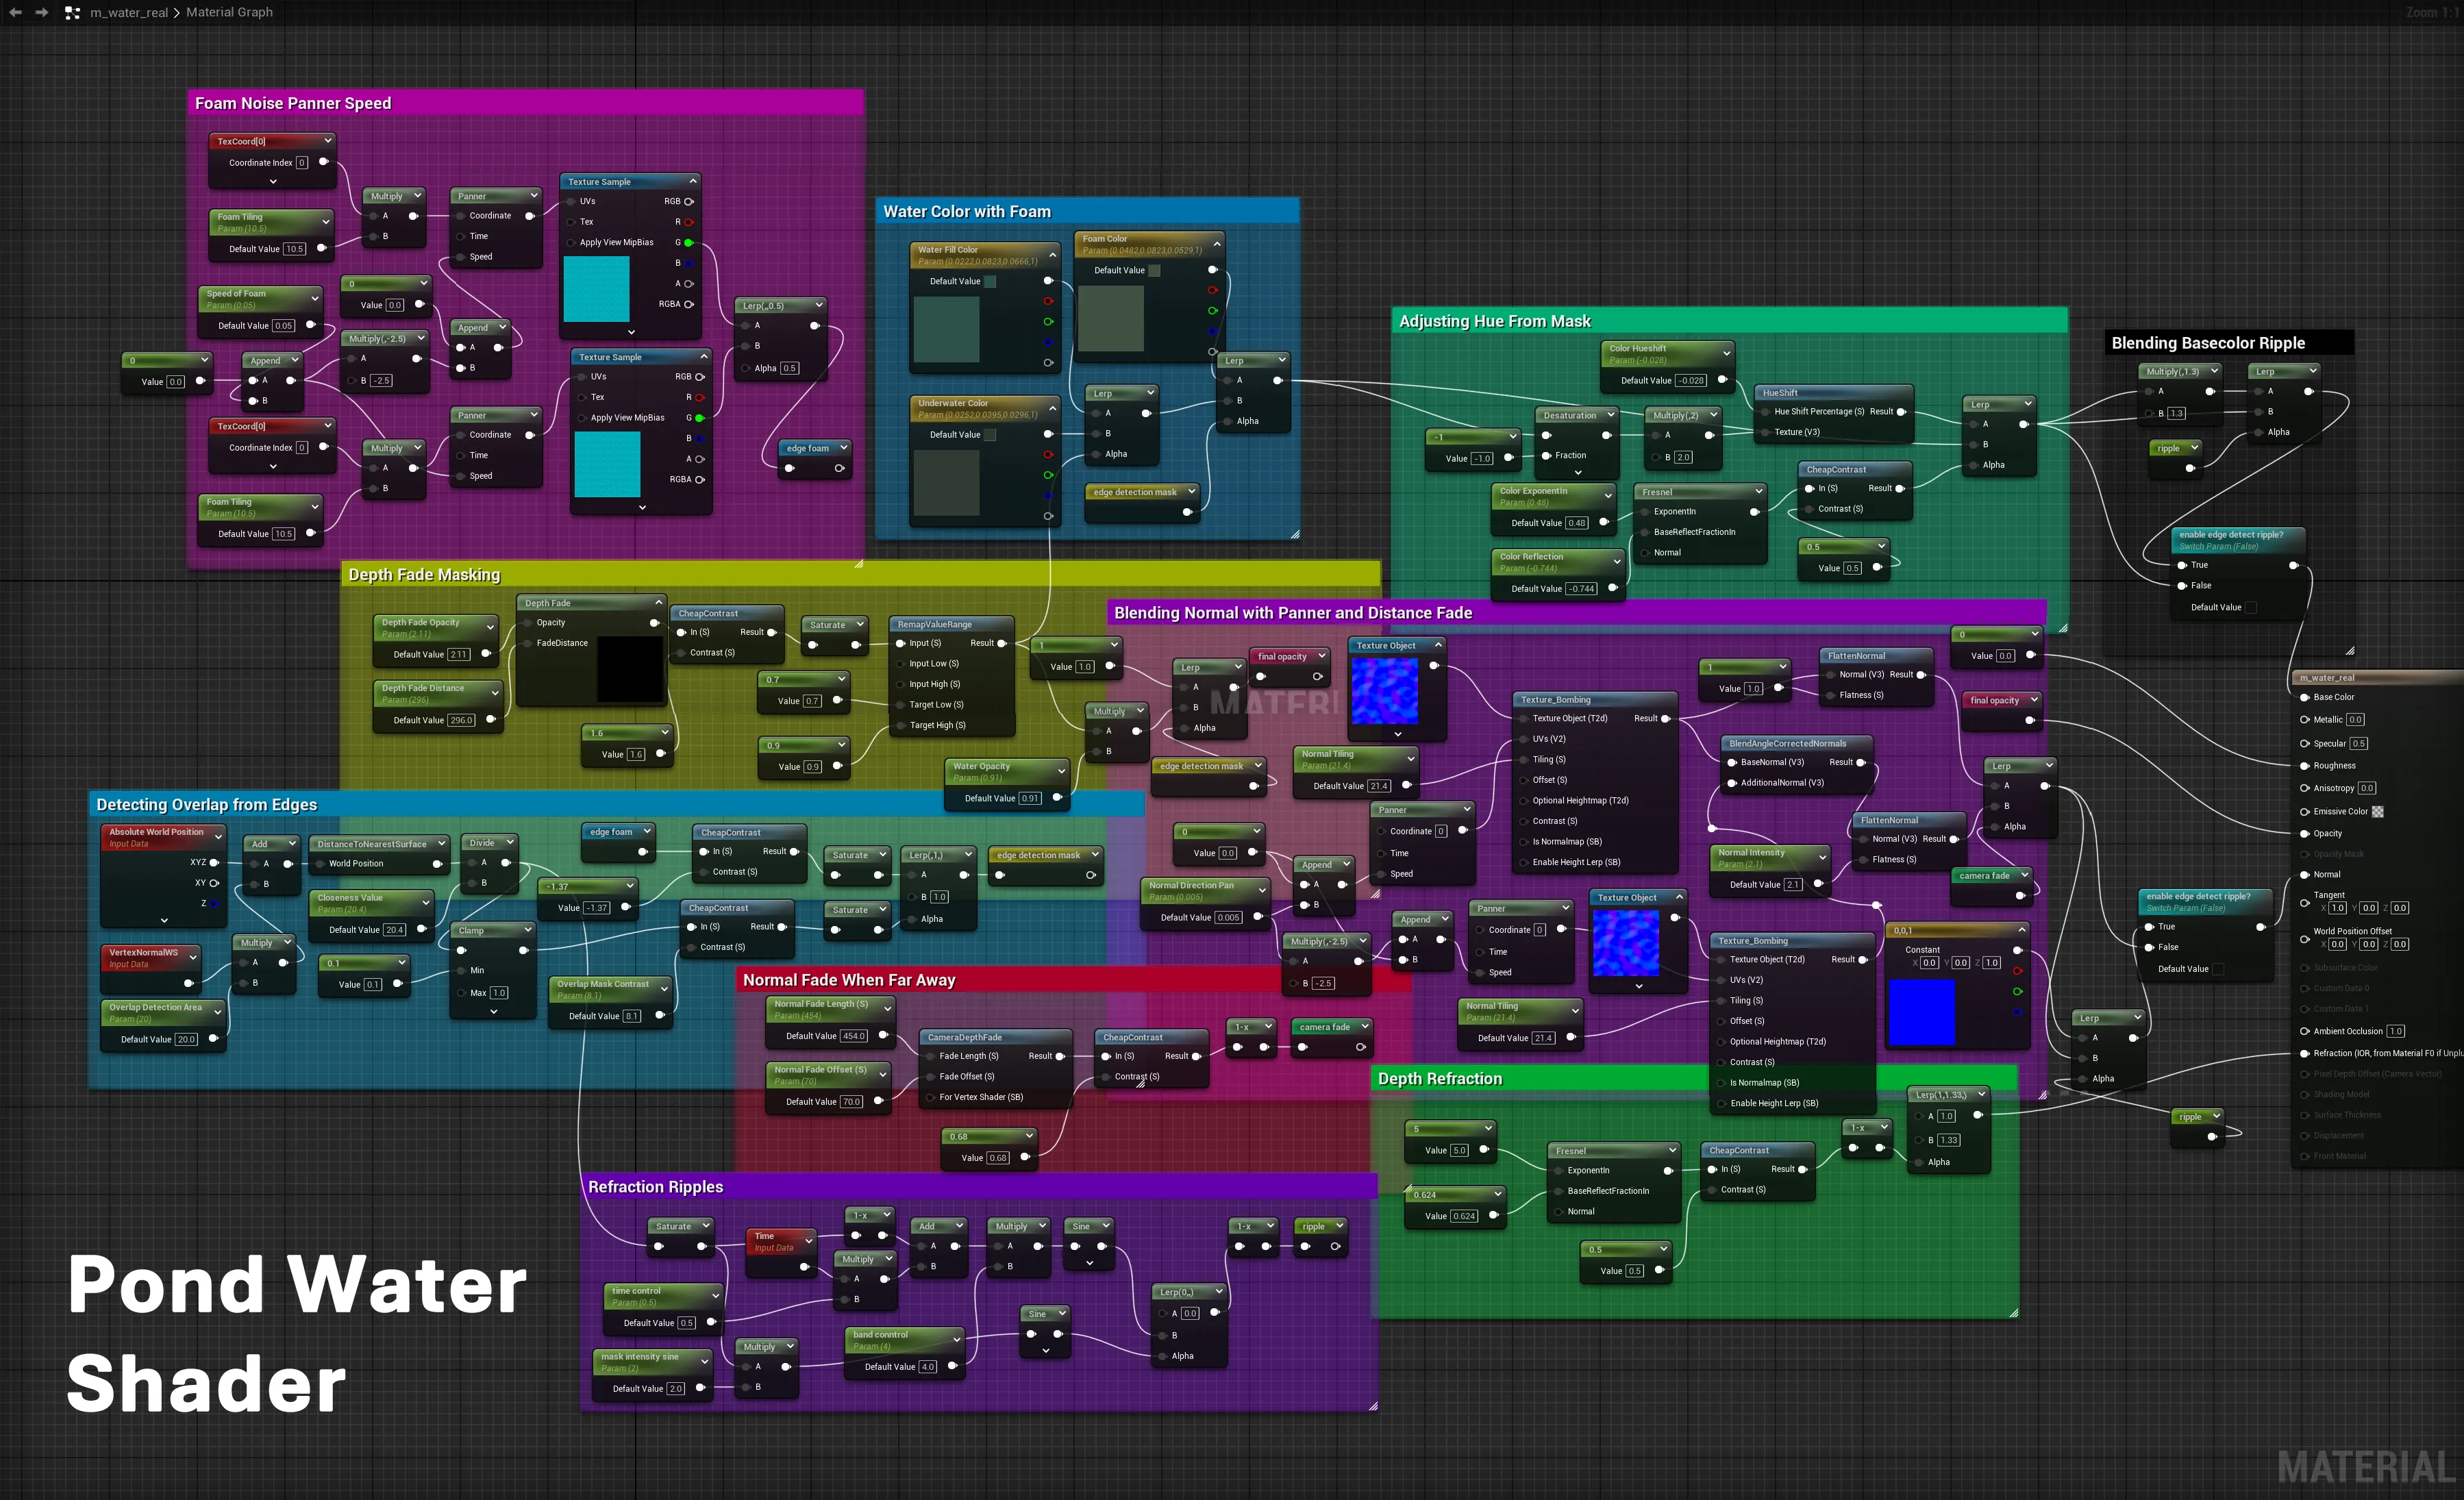Click the forward navigation arrow
This screenshot has width=2464, height=1500.
[41, 12]
